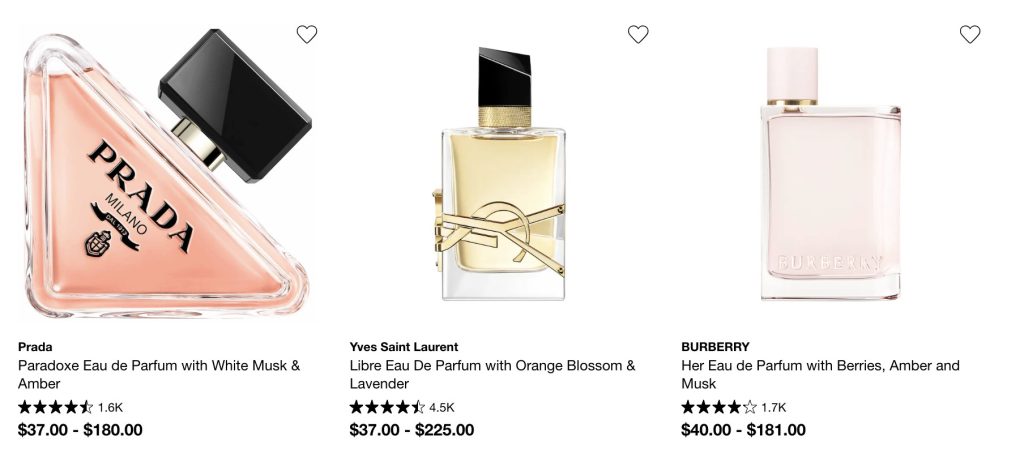Image resolution: width=1024 pixels, height=470 pixels.
Task: Click the Yves Saint Laurent brand name
Action: [x=404, y=347]
